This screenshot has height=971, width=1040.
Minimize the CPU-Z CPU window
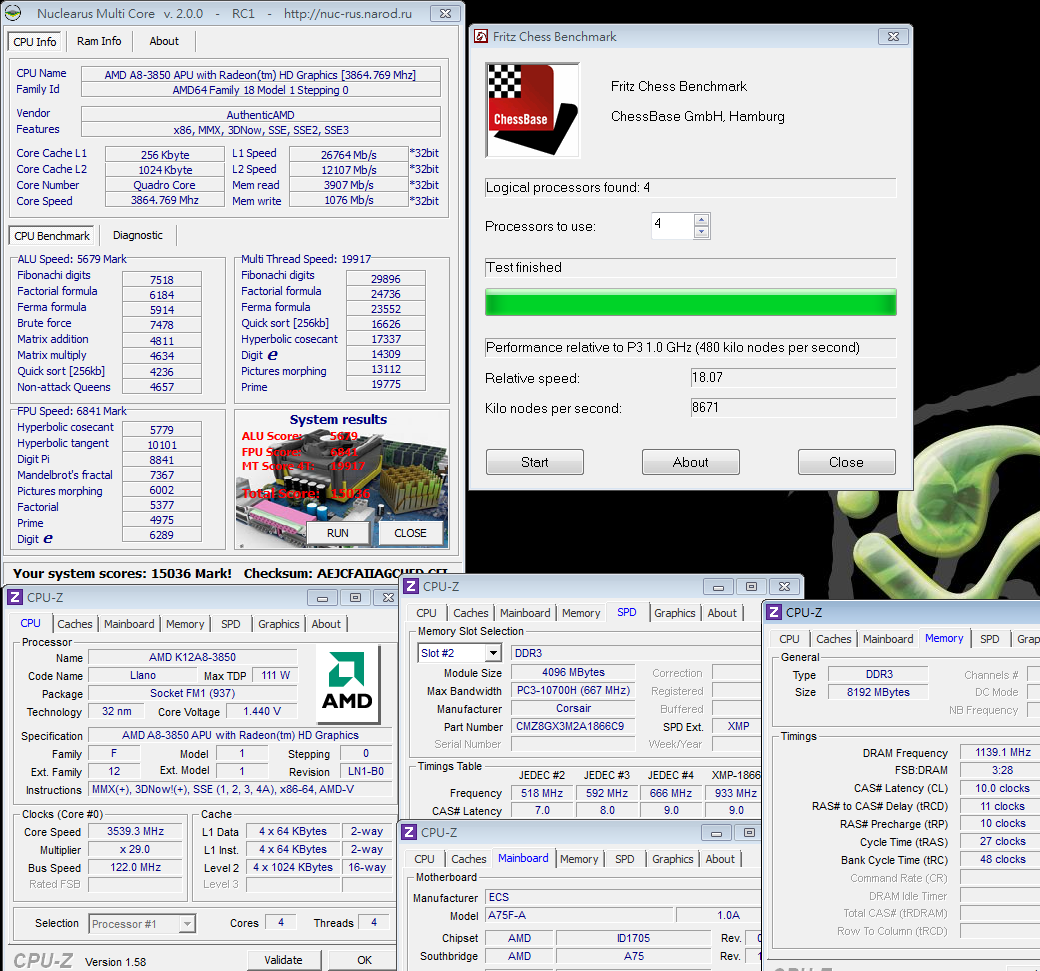[x=322, y=598]
